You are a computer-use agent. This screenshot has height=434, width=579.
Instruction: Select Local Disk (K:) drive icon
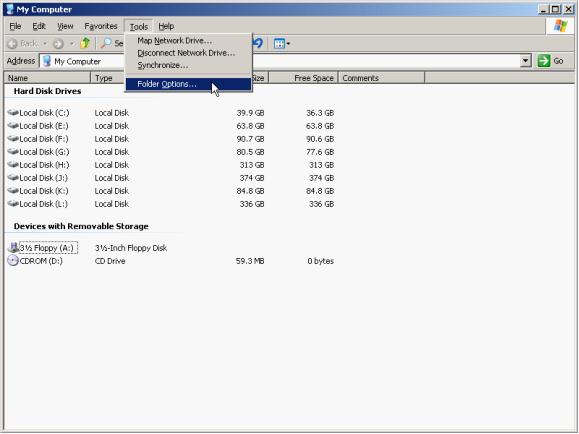(x=13, y=191)
